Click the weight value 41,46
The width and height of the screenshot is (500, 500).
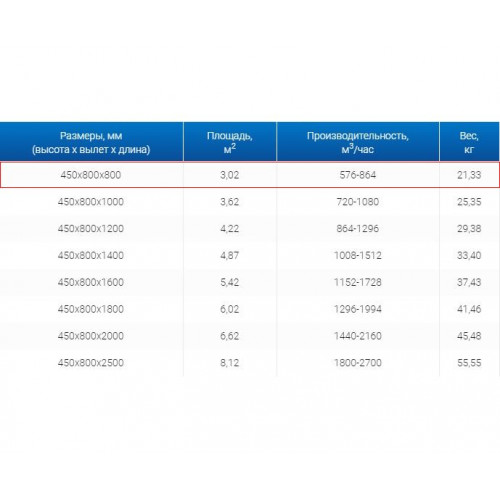point(469,309)
